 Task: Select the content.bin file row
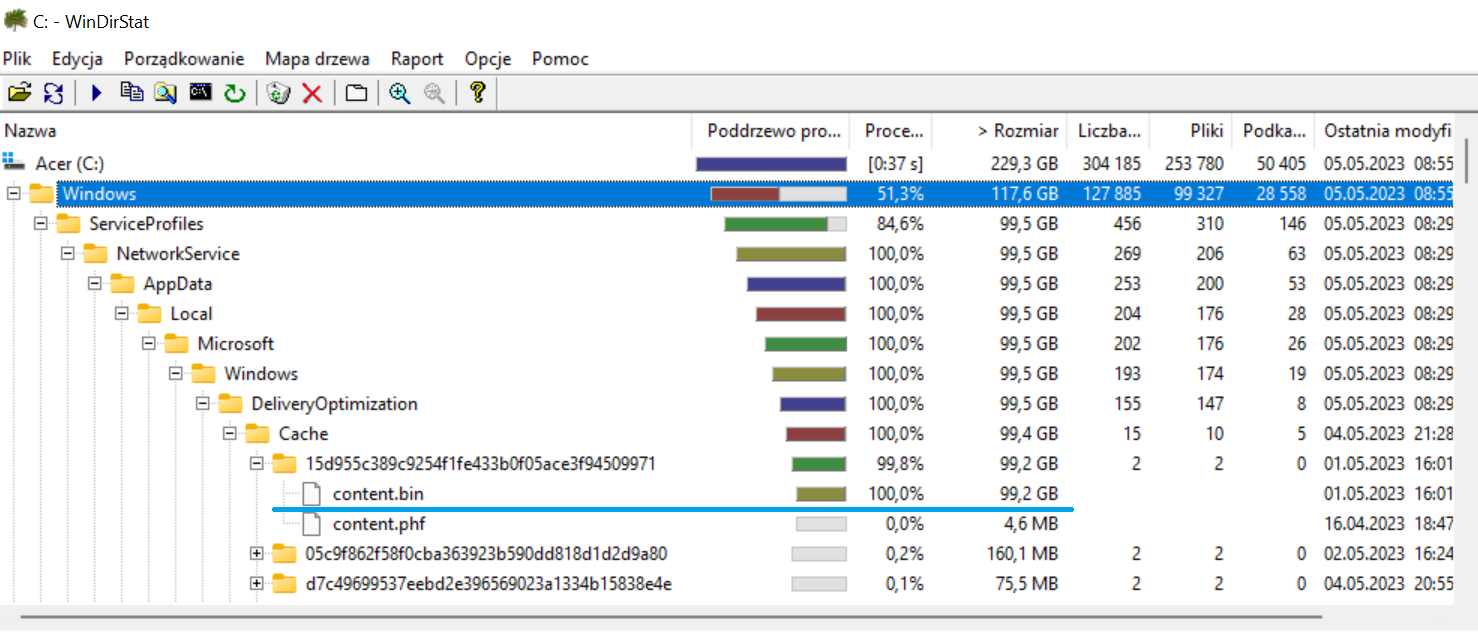728,493
